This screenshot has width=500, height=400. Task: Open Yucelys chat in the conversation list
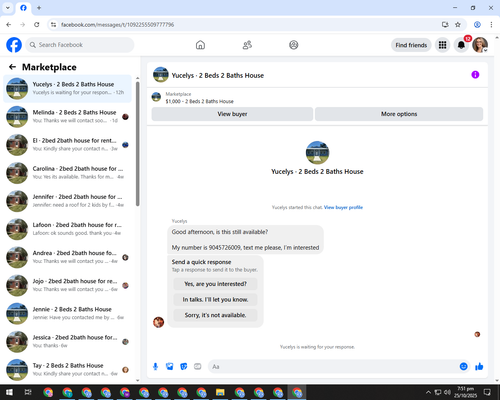click(68, 89)
